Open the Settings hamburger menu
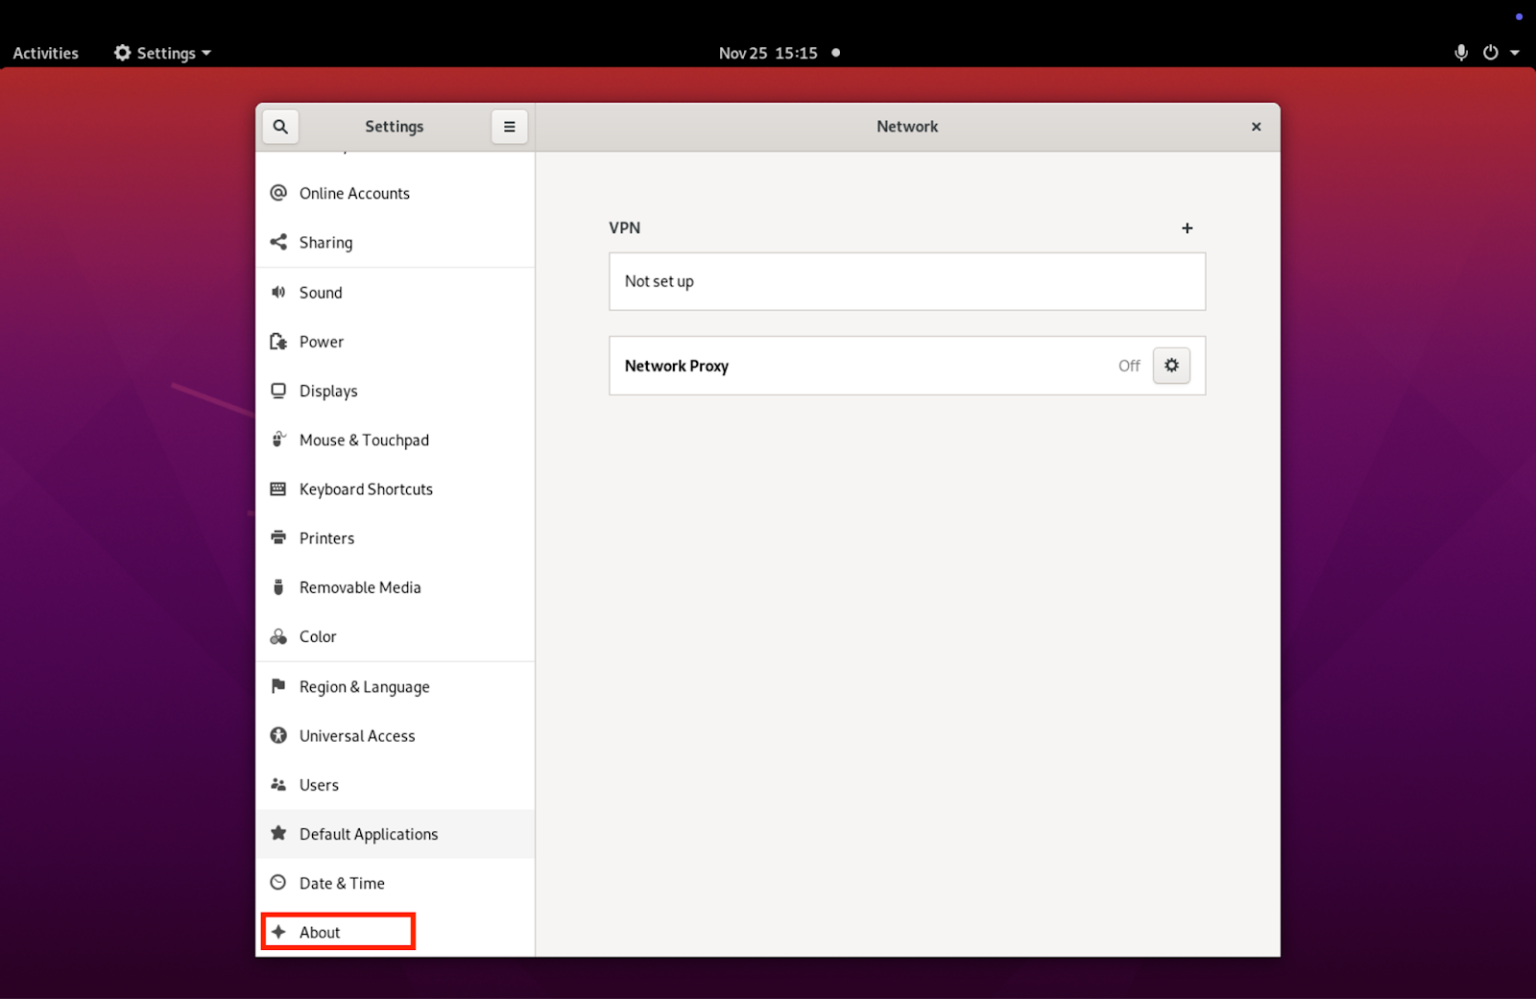1536x999 pixels. click(509, 127)
